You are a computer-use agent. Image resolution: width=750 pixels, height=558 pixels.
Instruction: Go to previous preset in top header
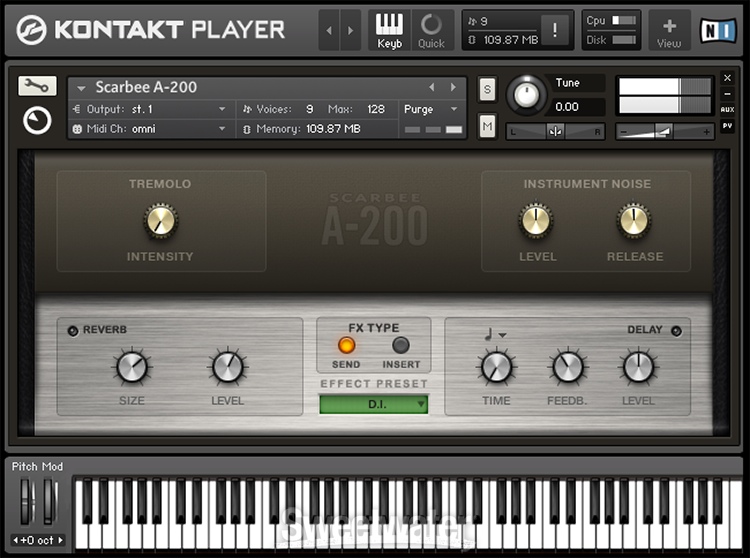pyautogui.click(x=329, y=30)
